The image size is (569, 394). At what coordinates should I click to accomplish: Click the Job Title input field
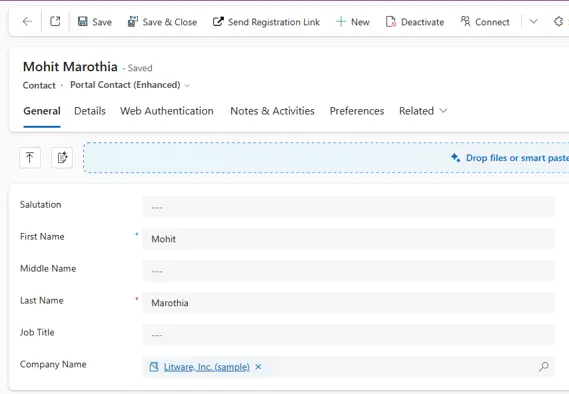348,335
